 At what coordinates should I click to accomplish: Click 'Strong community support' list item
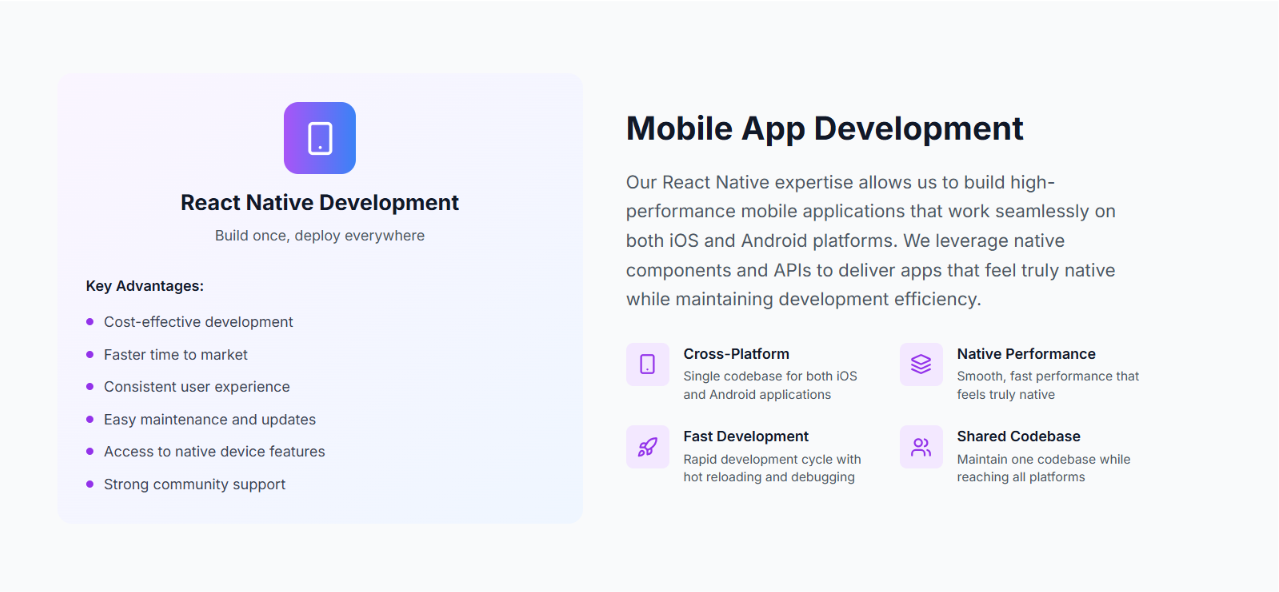(x=195, y=485)
